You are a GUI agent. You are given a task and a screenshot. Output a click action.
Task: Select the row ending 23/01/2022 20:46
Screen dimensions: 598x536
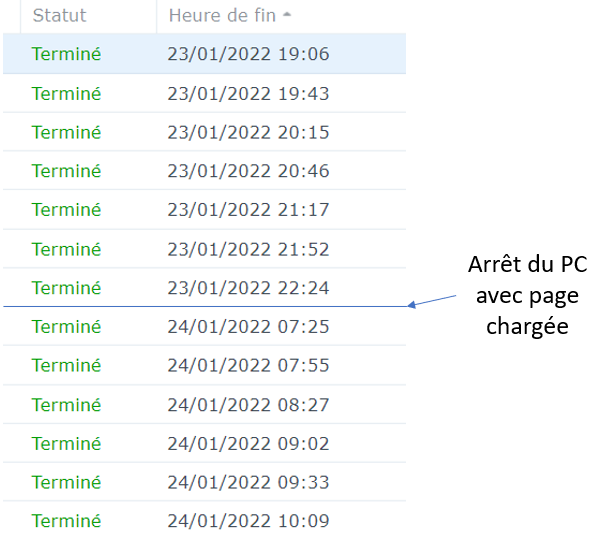[x=204, y=171]
